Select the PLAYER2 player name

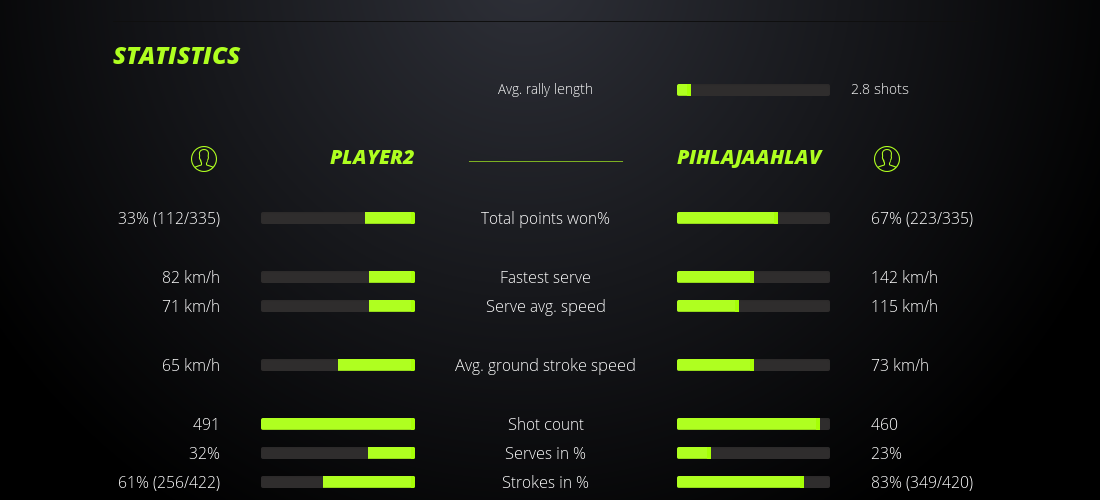pyautogui.click(x=371, y=158)
